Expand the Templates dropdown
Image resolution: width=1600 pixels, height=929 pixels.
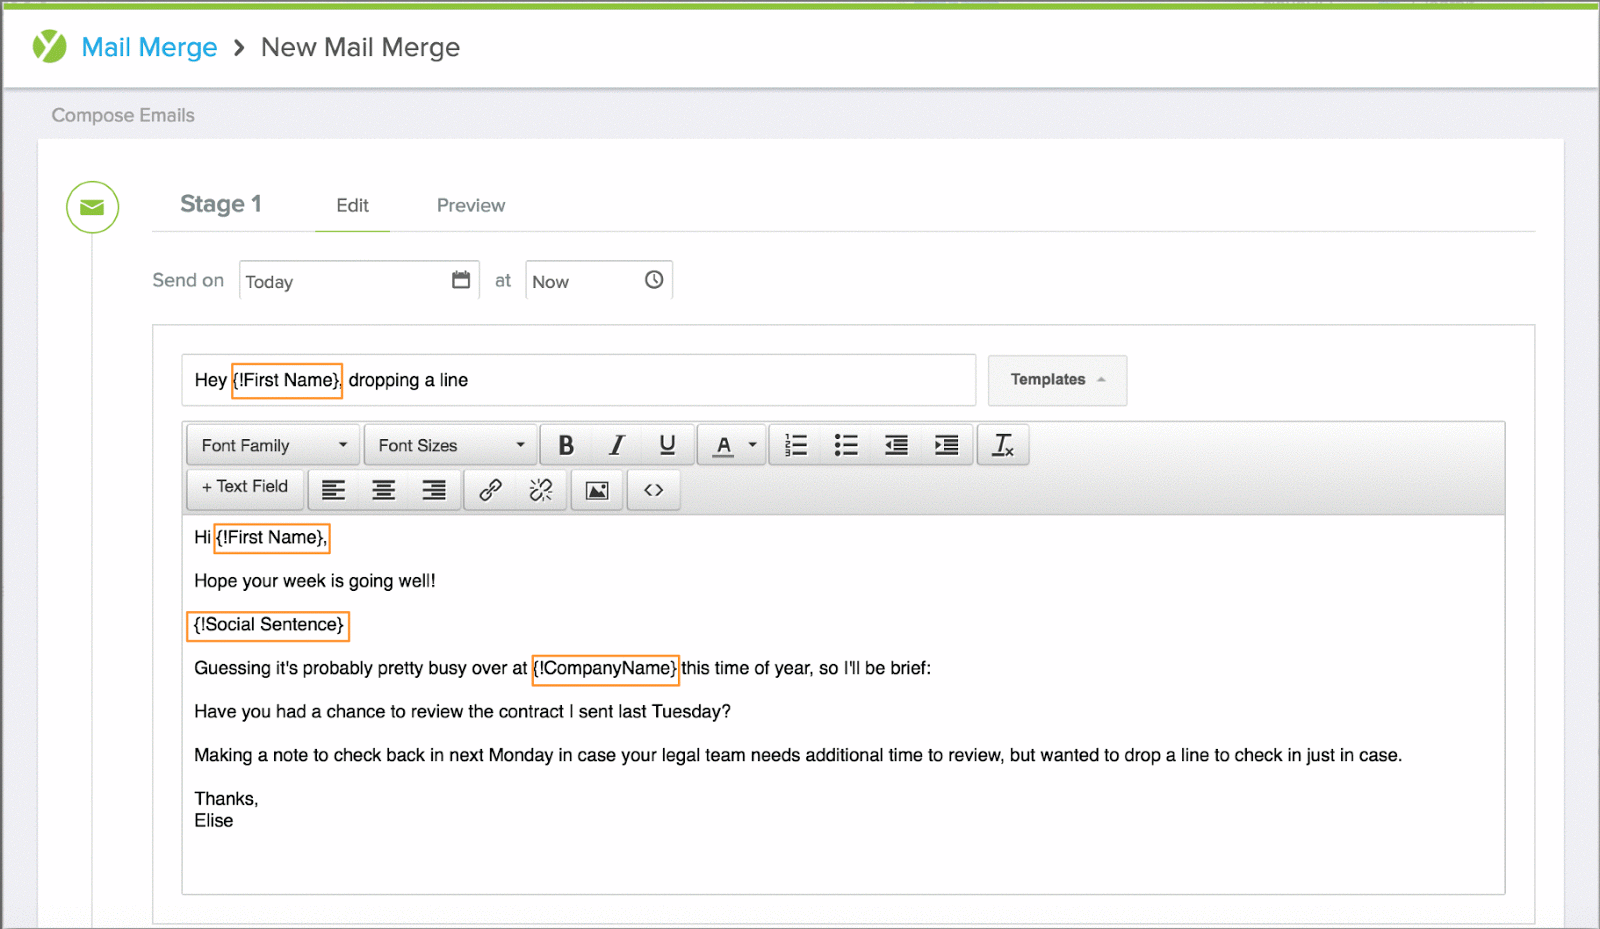1056,380
